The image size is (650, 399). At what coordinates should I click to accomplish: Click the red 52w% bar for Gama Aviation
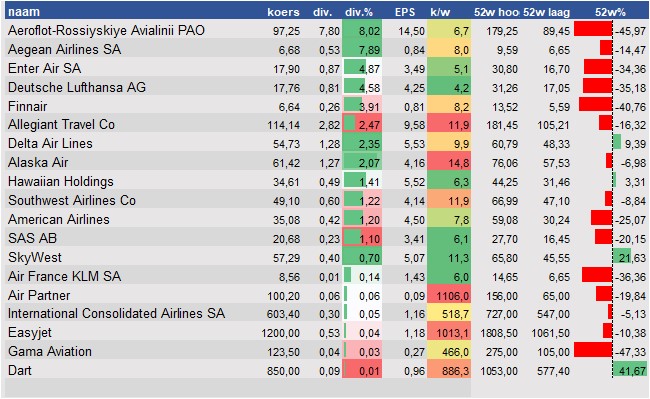click(x=593, y=350)
